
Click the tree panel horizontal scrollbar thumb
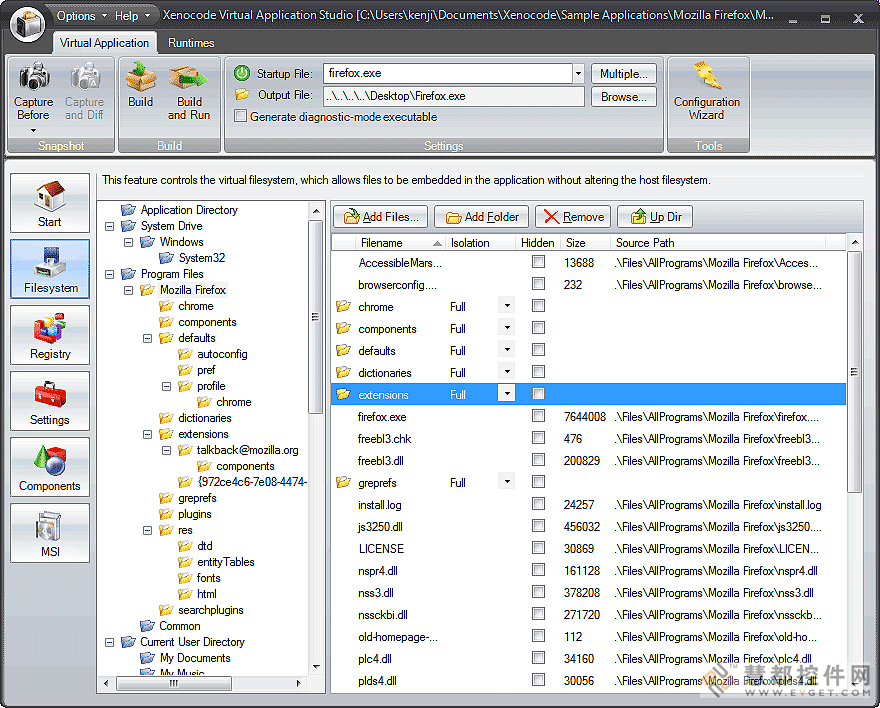tap(174, 683)
